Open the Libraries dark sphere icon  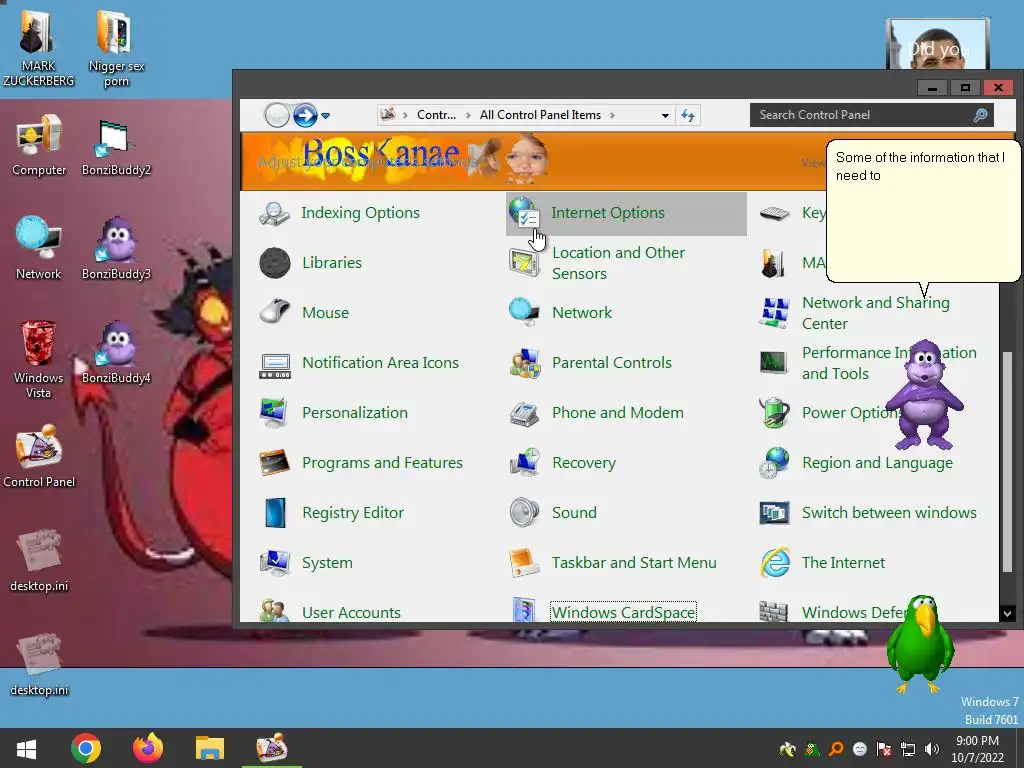pyautogui.click(x=274, y=263)
